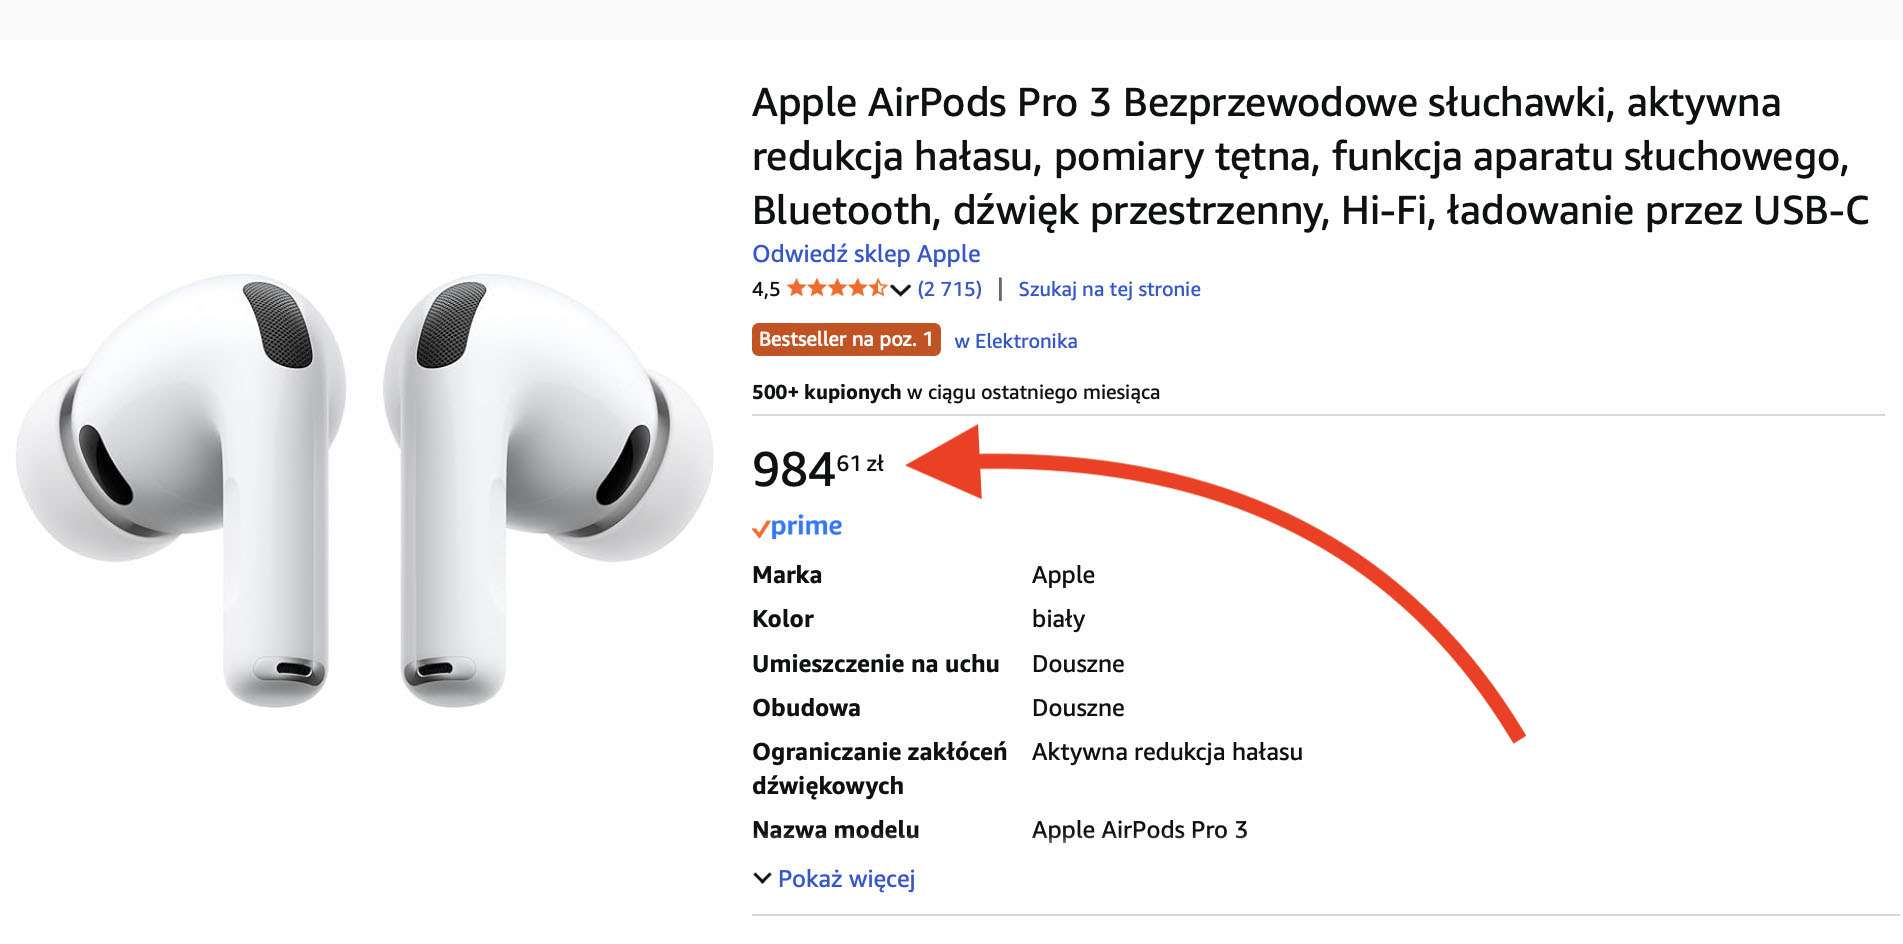Visit the 'Odwiedź sklep Apple' store link
This screenshot has height=944, width=1903.
coord(866,254)
